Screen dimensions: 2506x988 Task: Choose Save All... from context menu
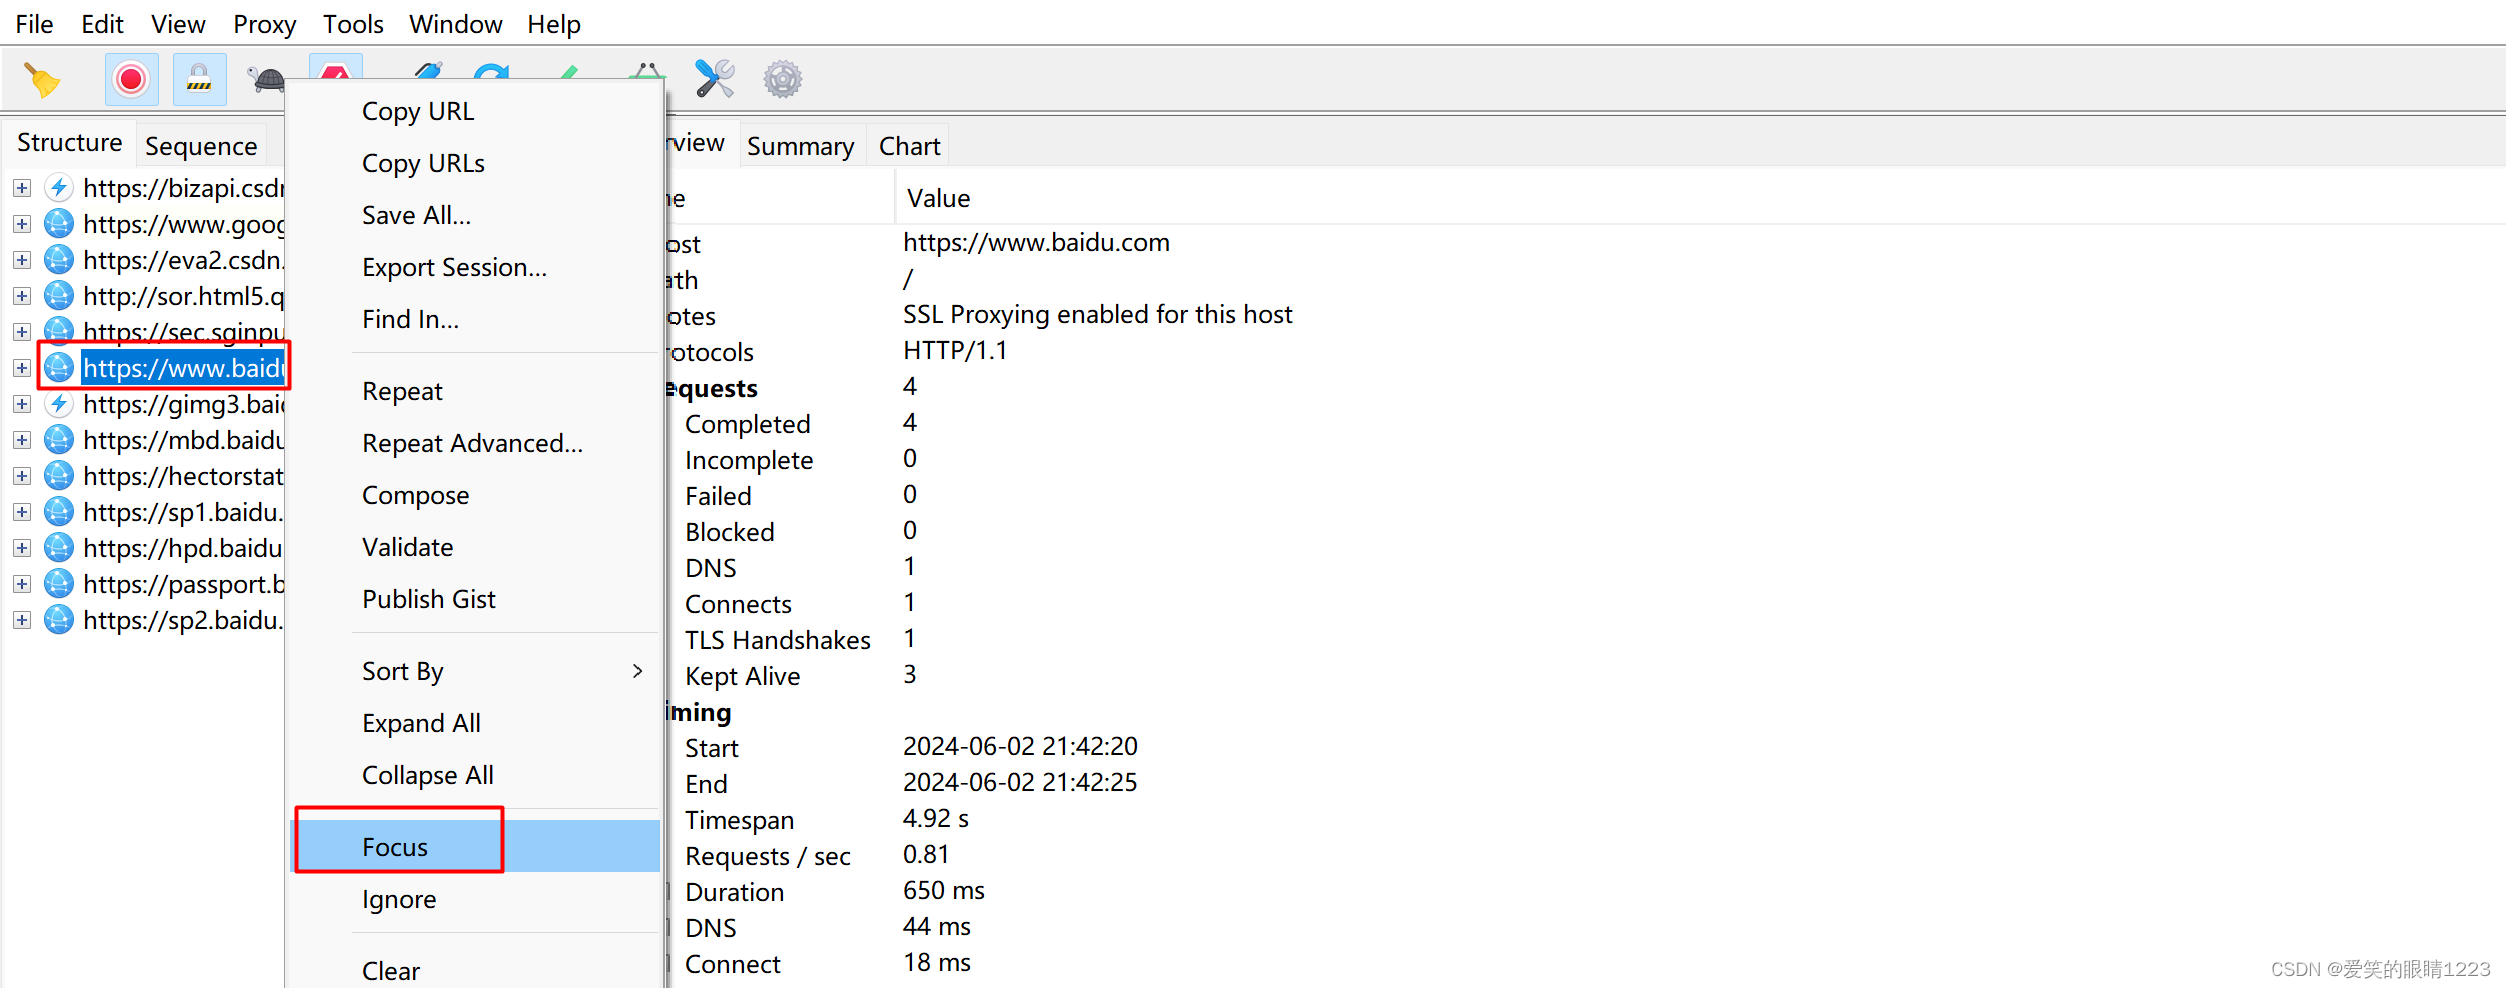tap(474, 215)
